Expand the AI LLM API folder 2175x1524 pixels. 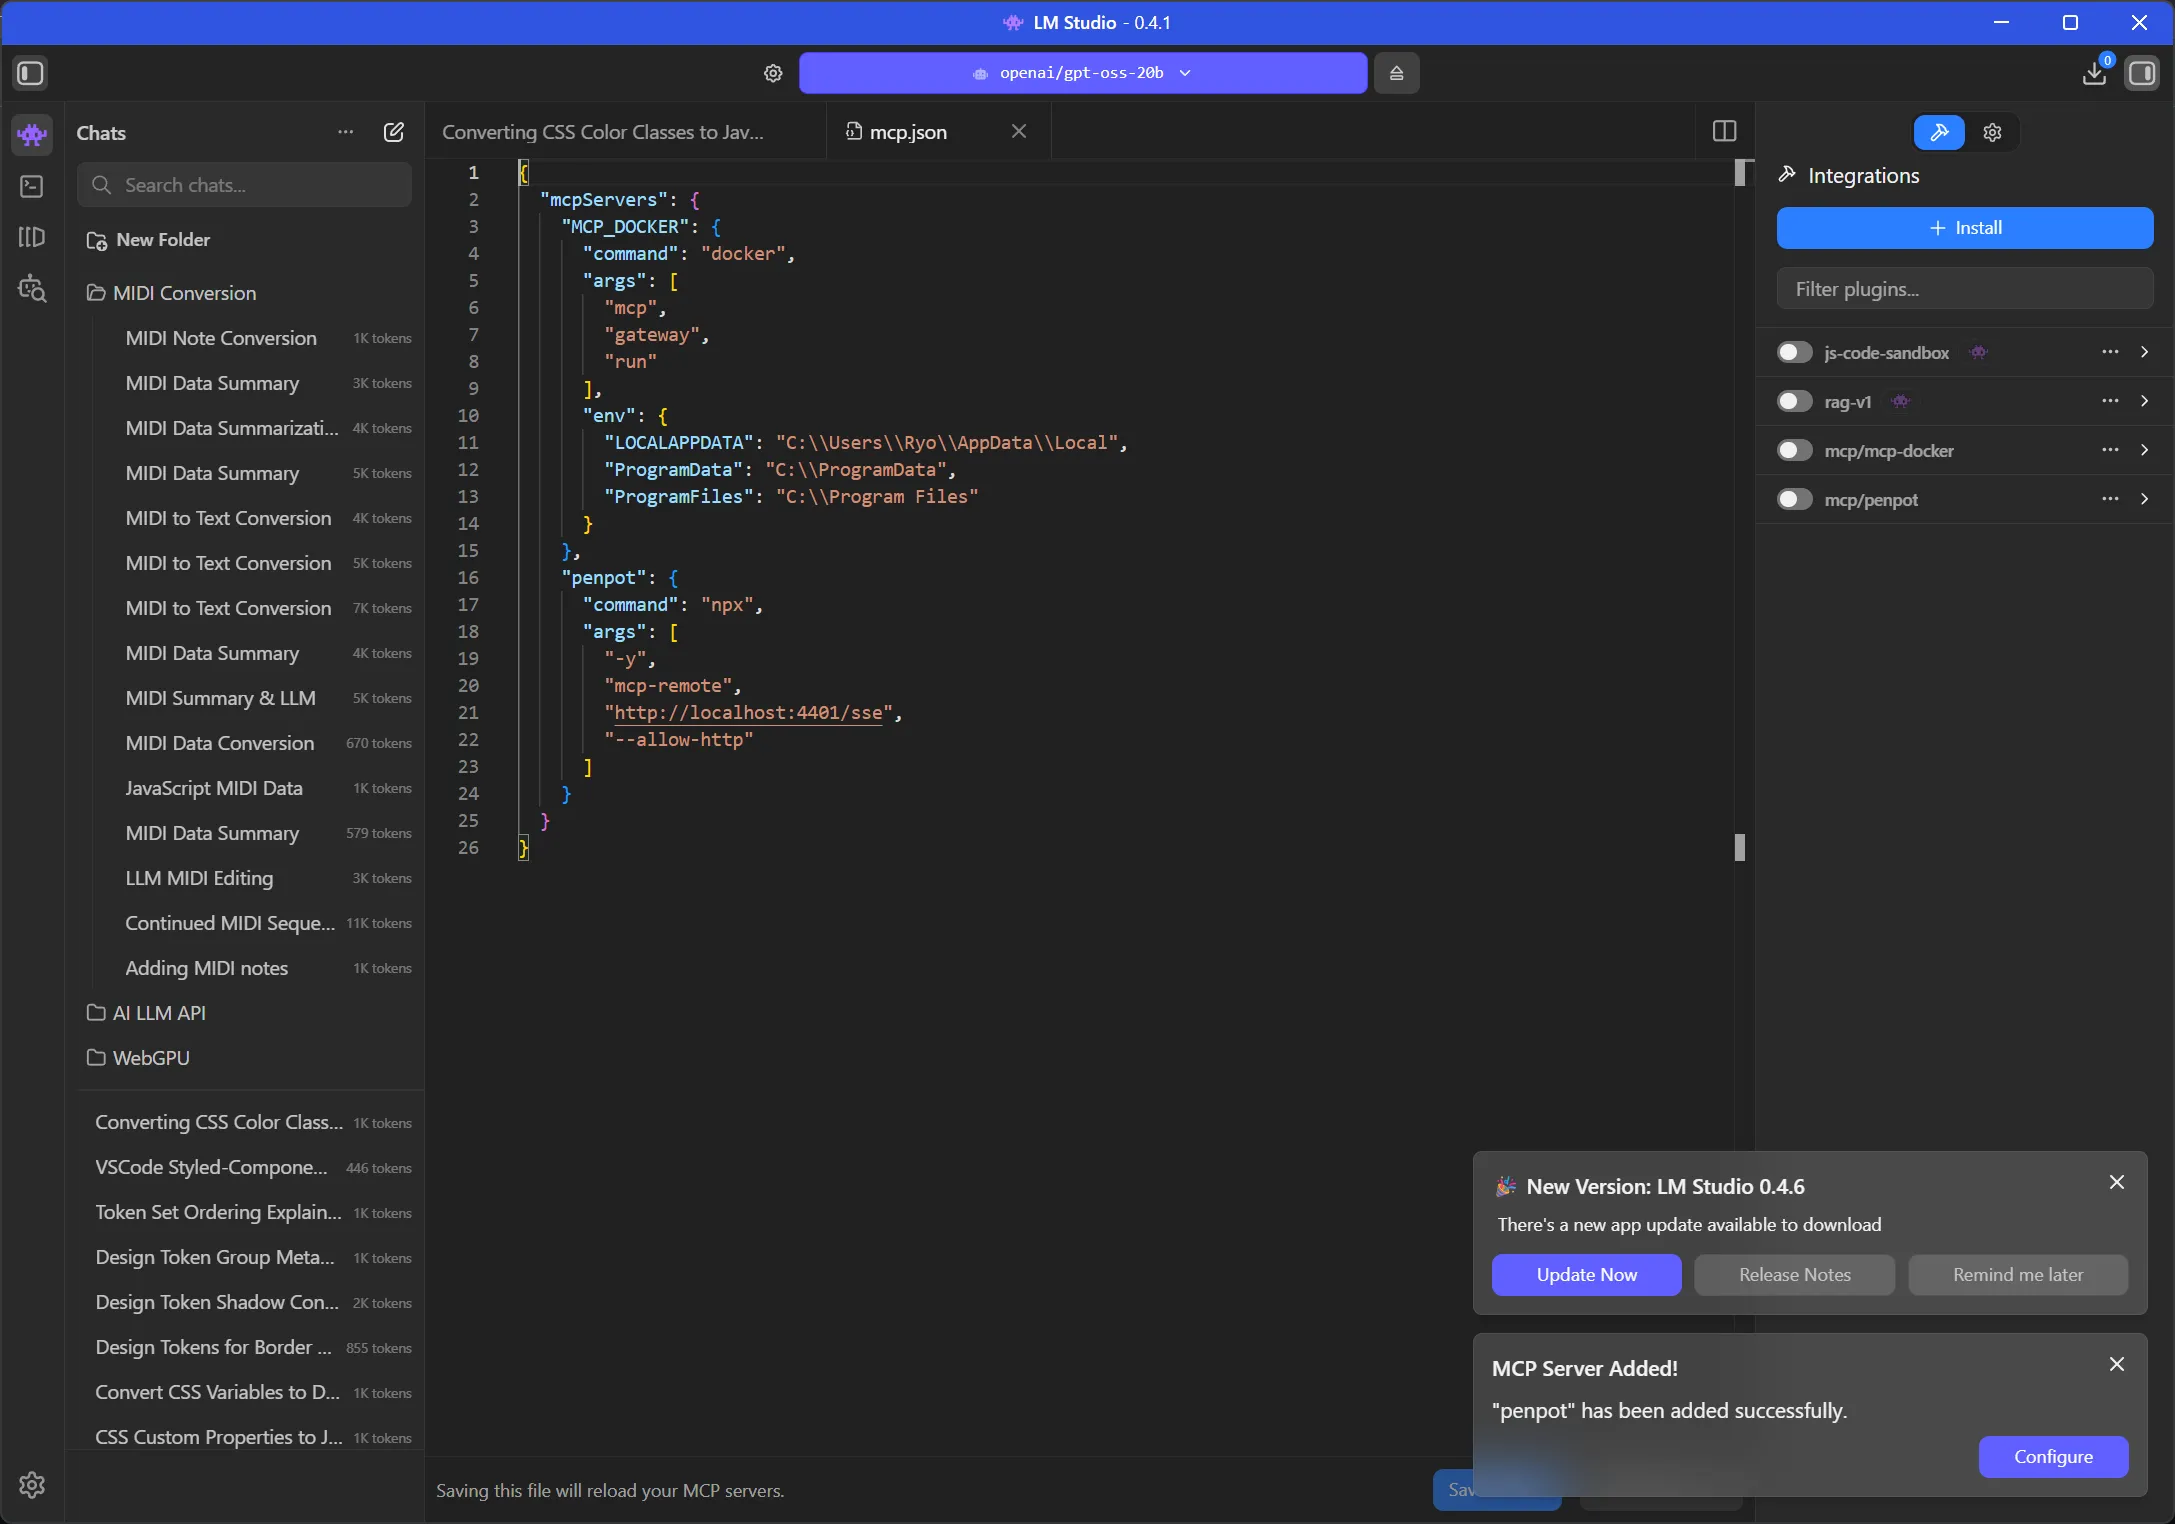coord(159,1013)
